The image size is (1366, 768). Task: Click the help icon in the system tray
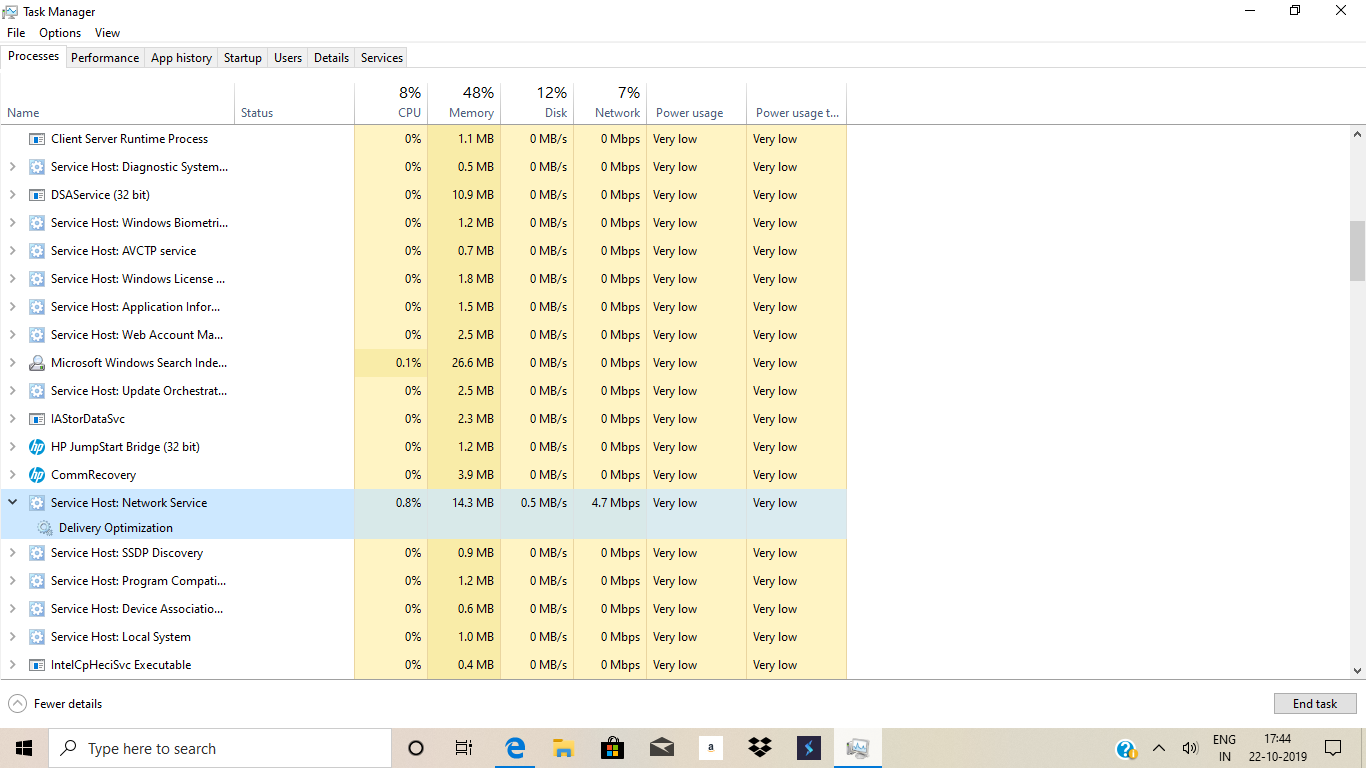click(1126, 749)
